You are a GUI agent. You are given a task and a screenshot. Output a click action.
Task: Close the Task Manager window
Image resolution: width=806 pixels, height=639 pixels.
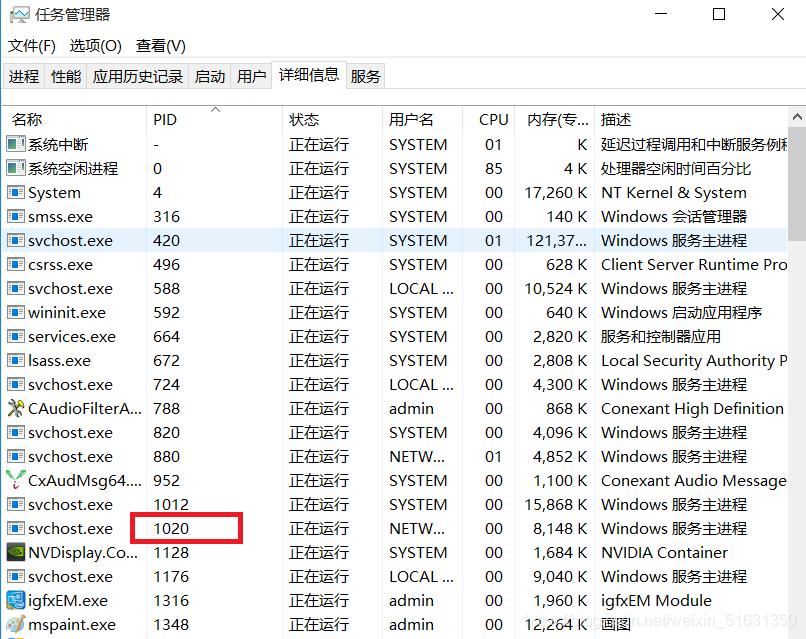[778, 14]
